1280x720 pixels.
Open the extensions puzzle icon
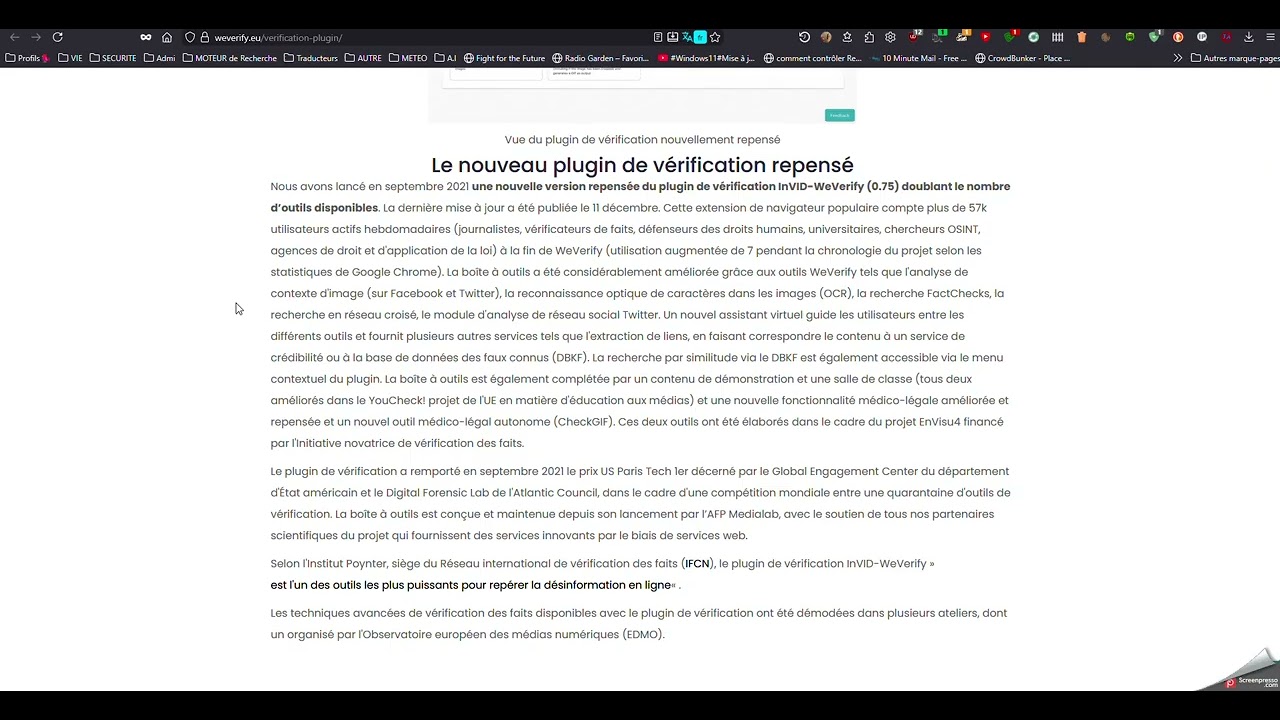[x=869, y=37]
